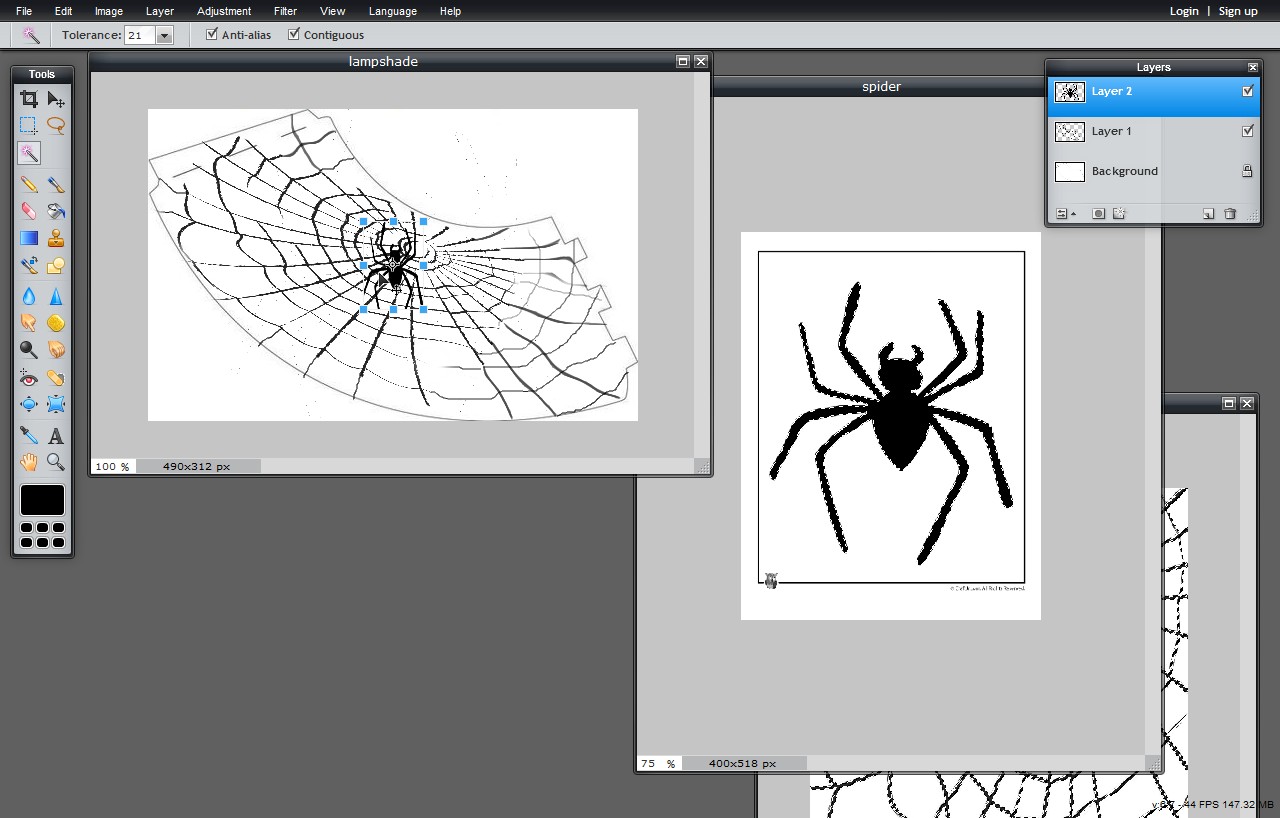This screenshot has height=818, width=1280.
Task: Select the Red Eye Reduction tool
Action: pos(29,378)
